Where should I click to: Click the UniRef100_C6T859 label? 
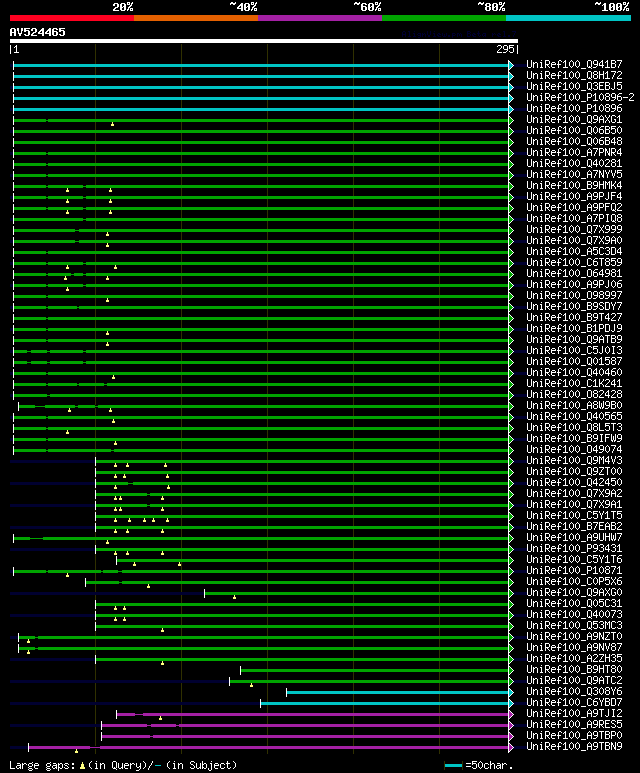(574, 262)
